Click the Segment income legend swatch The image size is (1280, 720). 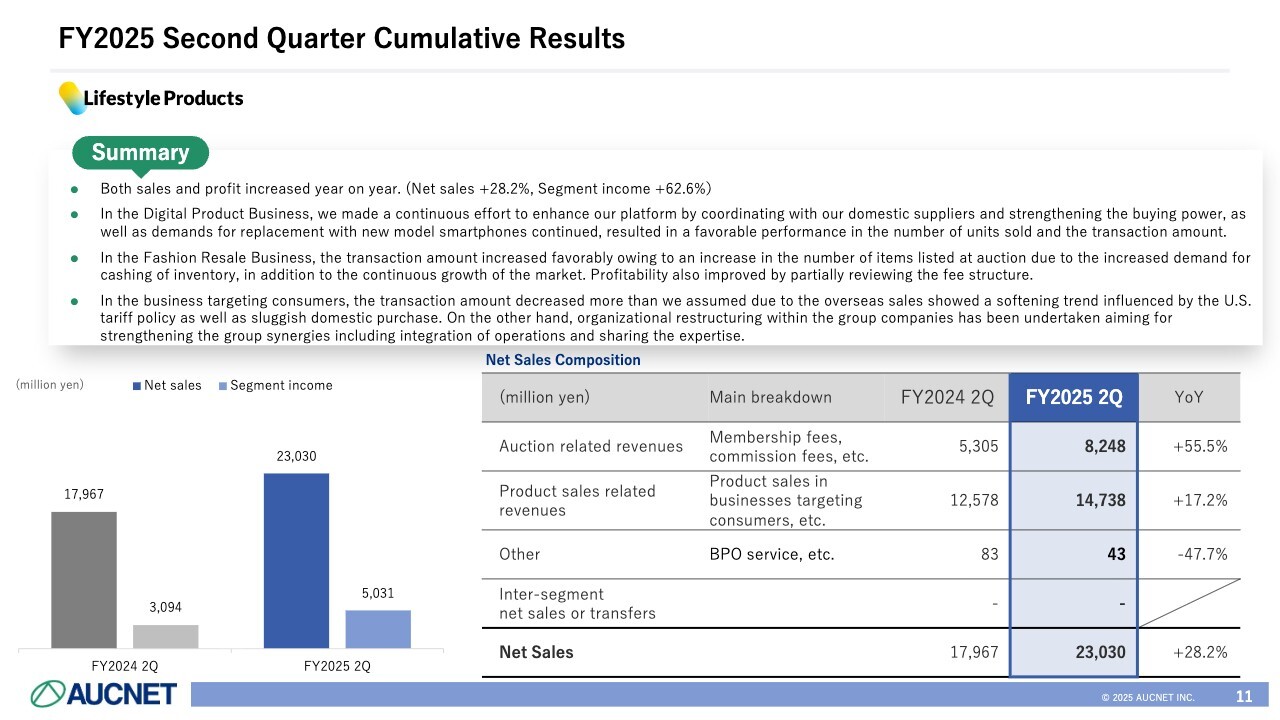click(x=223, y=386)
